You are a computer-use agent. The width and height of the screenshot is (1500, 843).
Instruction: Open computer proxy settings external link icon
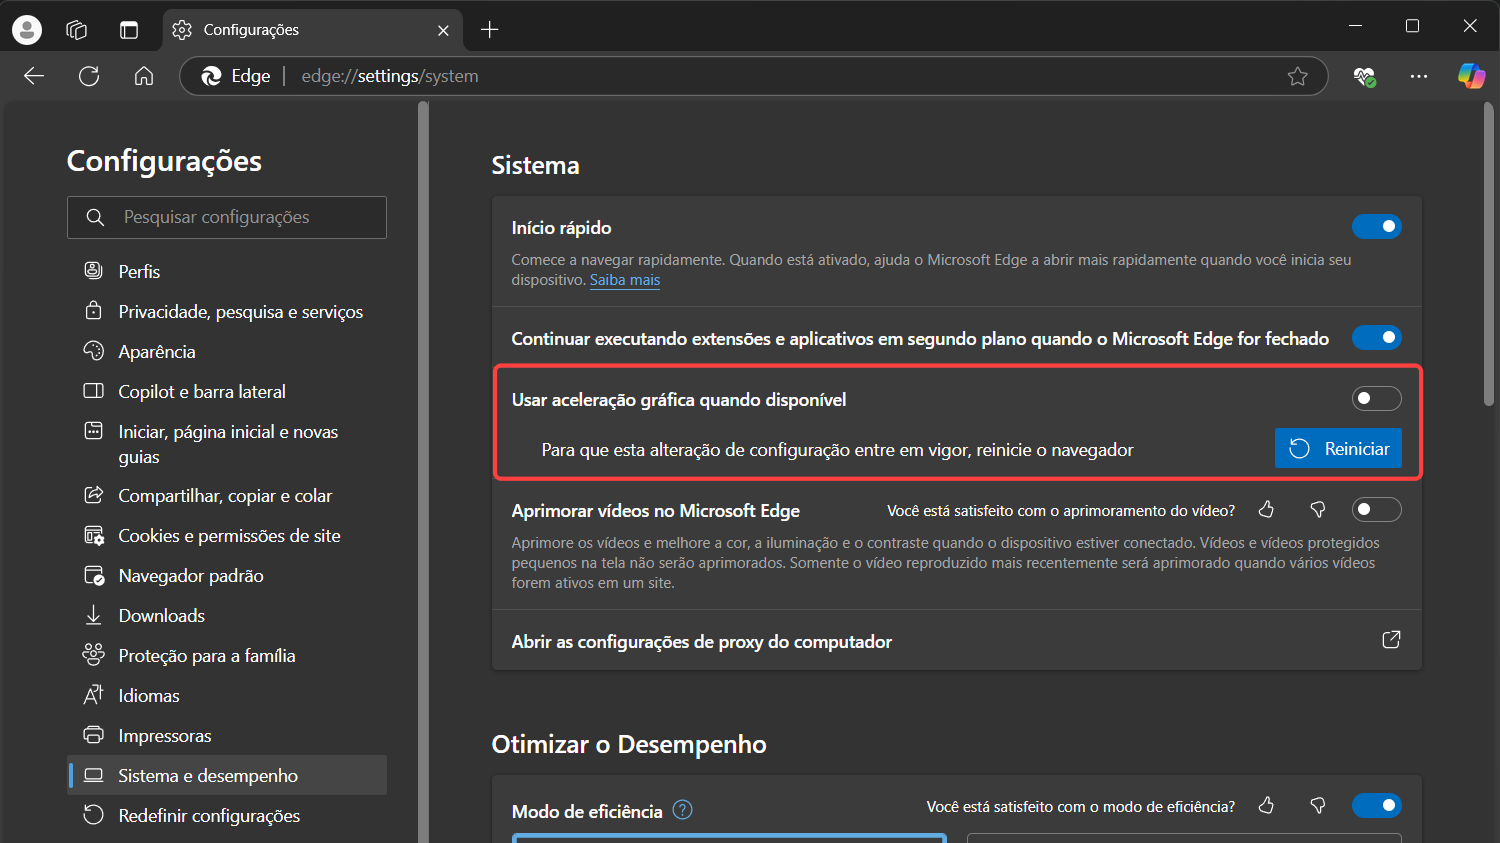point(1391,640)
